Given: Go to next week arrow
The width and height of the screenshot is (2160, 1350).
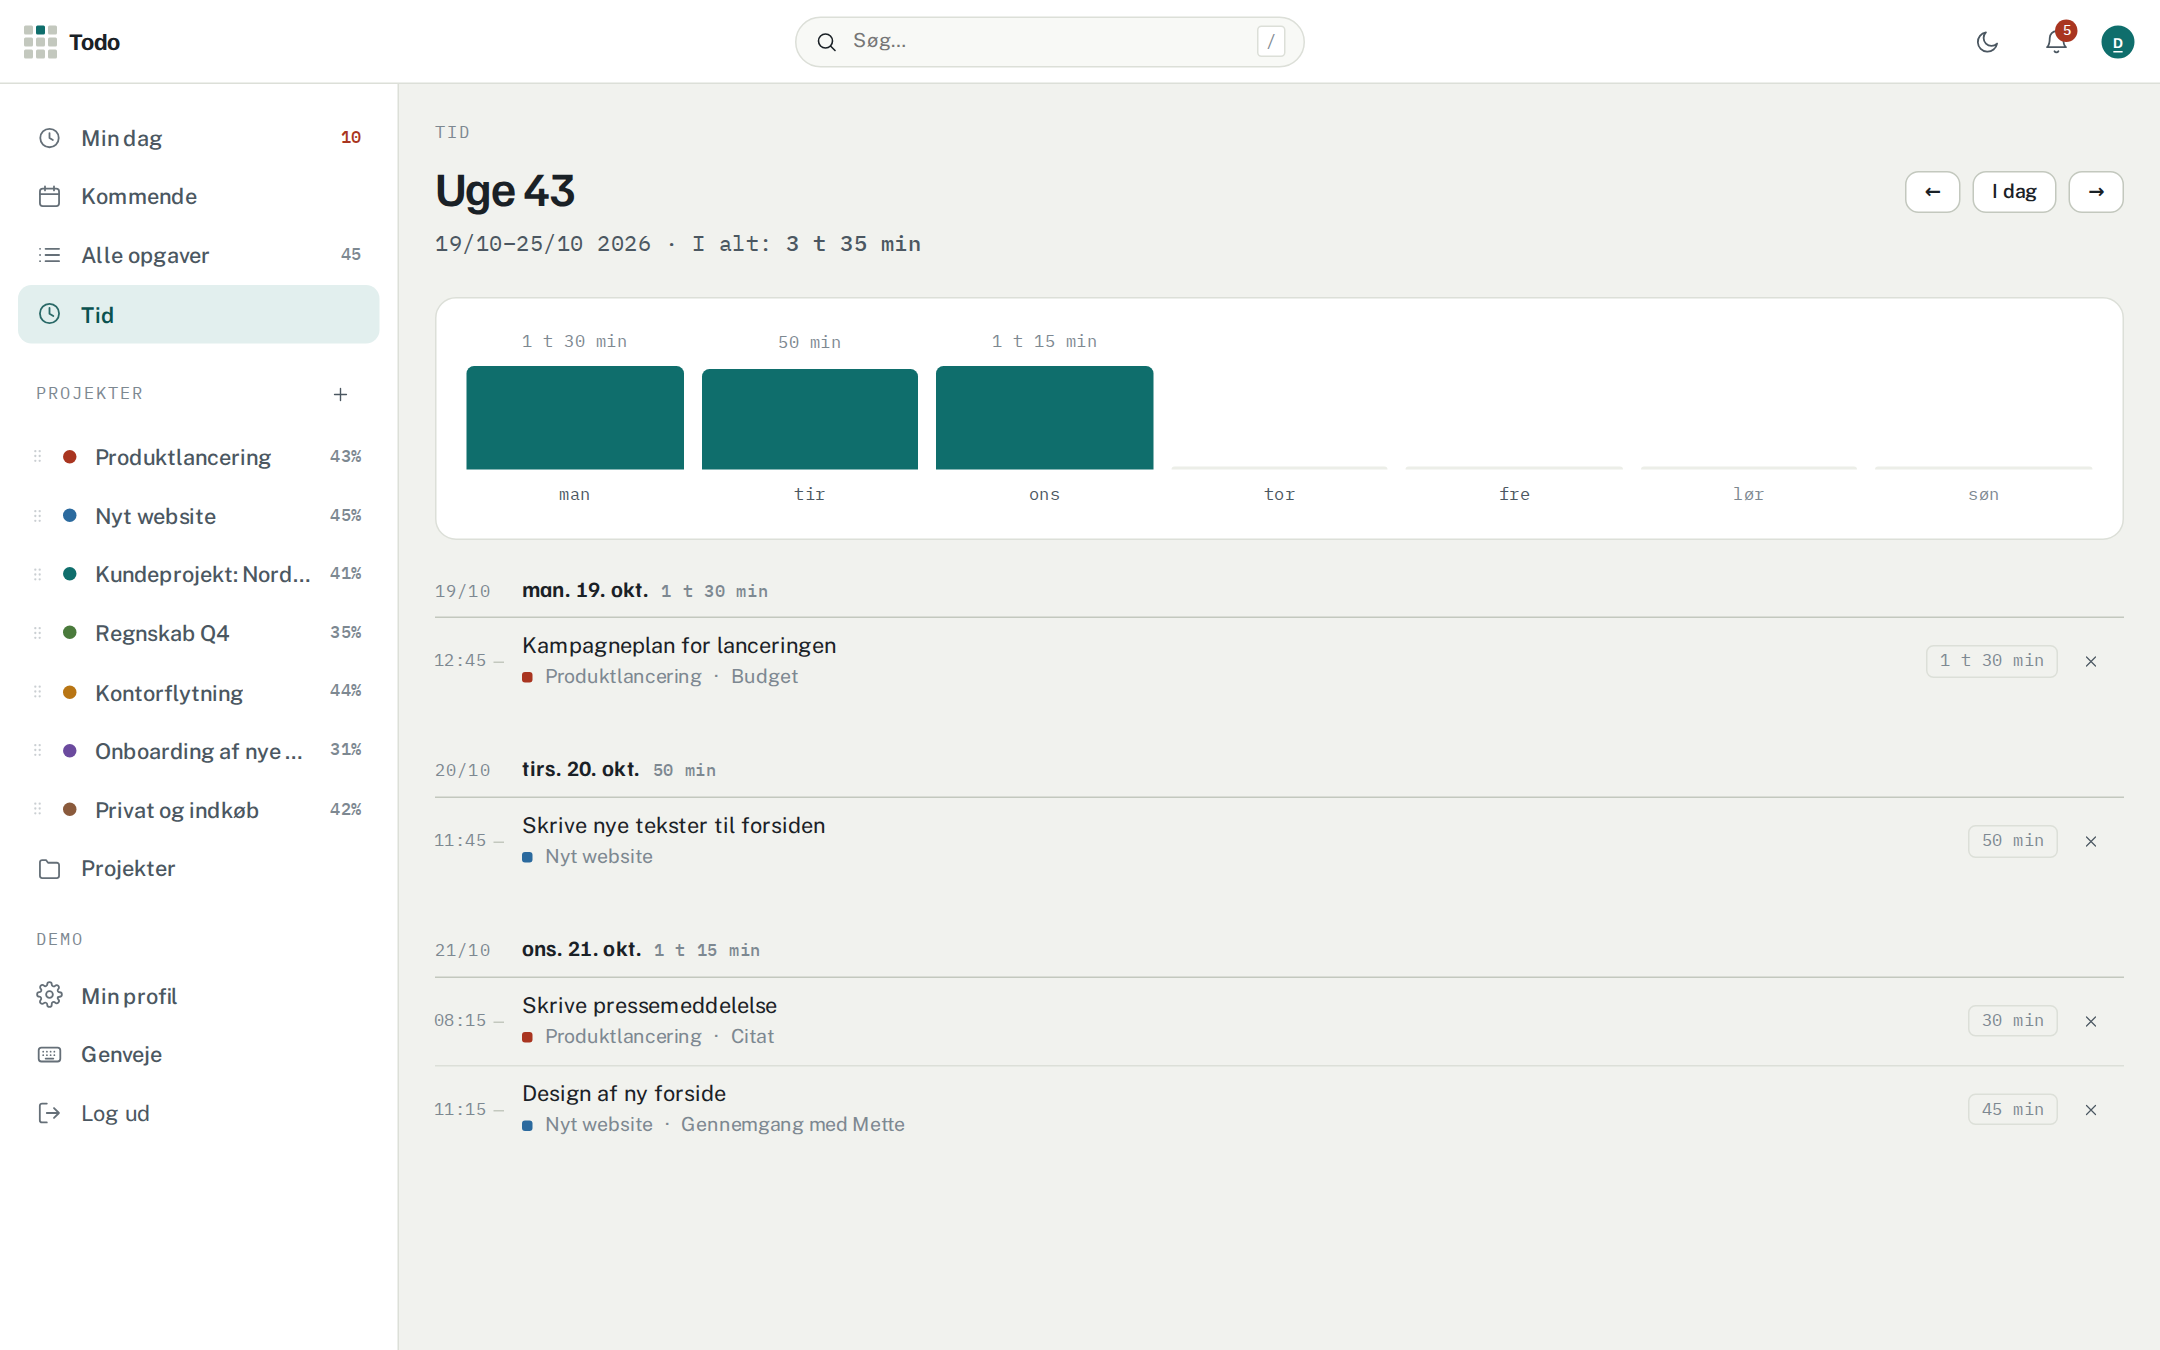Looking at the screenshot, I should pos(2096,192).
